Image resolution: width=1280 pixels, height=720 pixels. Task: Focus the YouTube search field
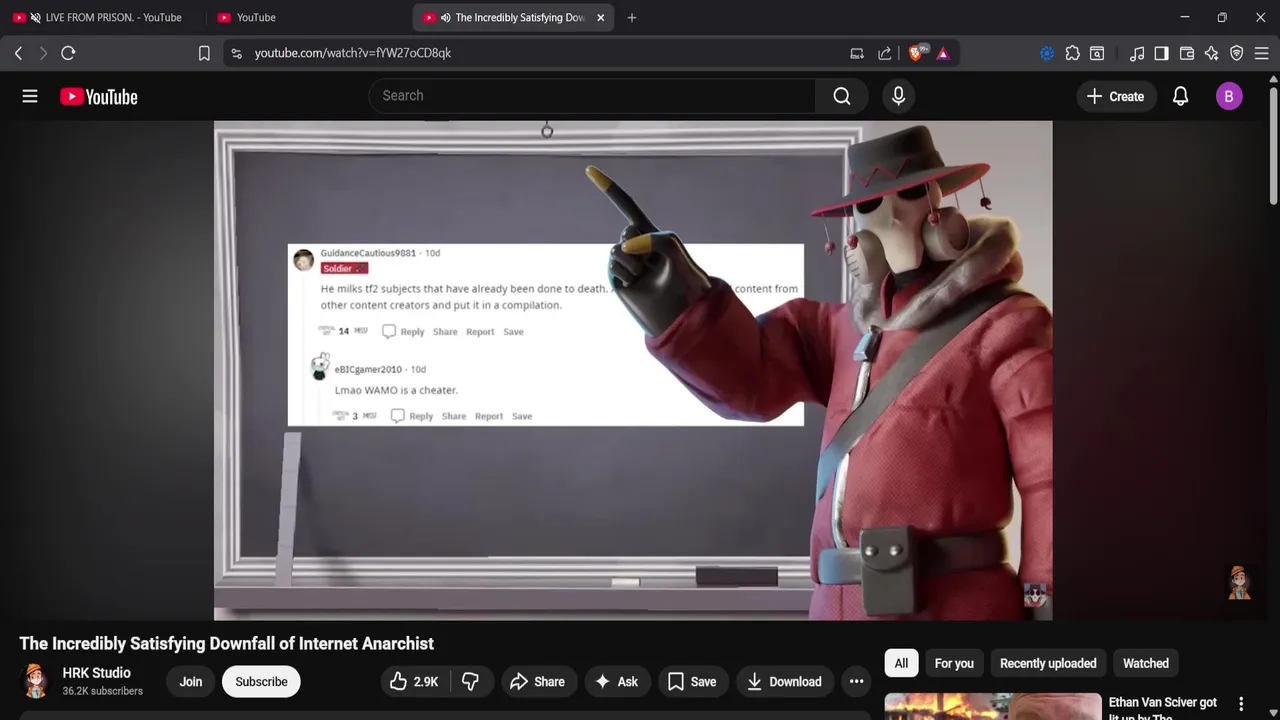592,96
